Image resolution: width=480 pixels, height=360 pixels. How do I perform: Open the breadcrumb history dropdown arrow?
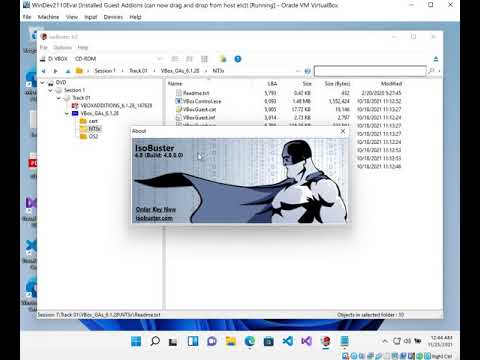click(x=298, y=71)
